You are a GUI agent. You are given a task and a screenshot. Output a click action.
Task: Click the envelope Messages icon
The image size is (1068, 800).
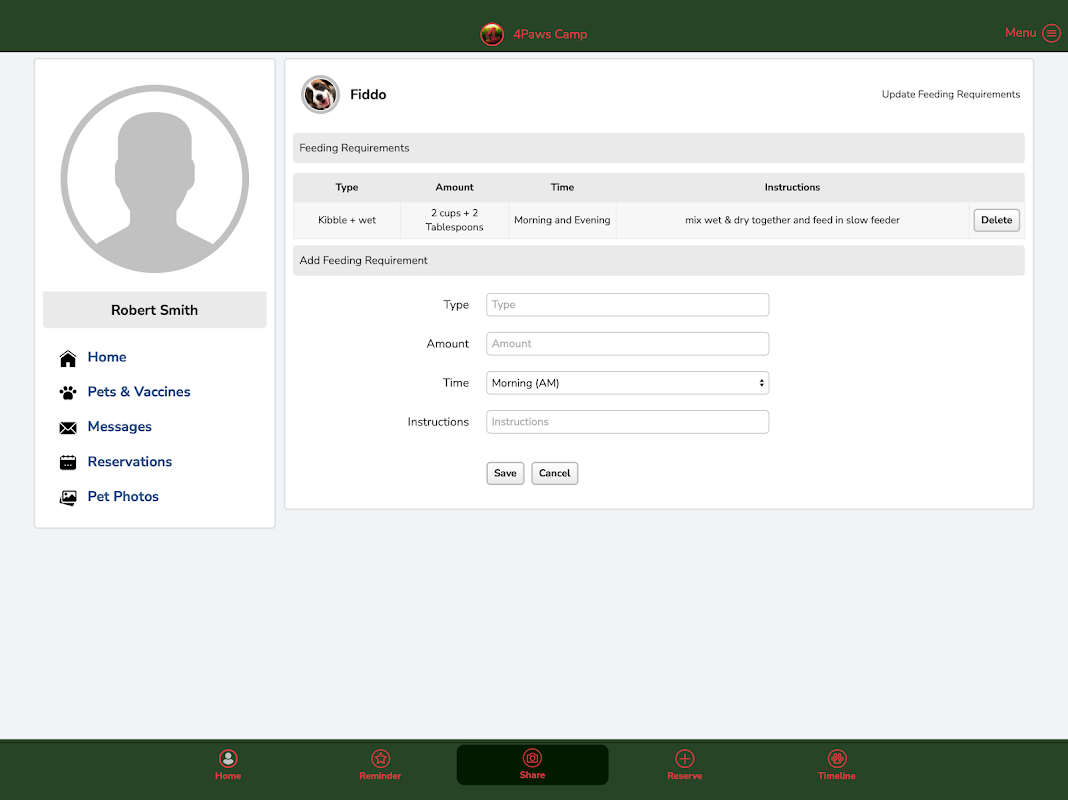tap(68, 428)
